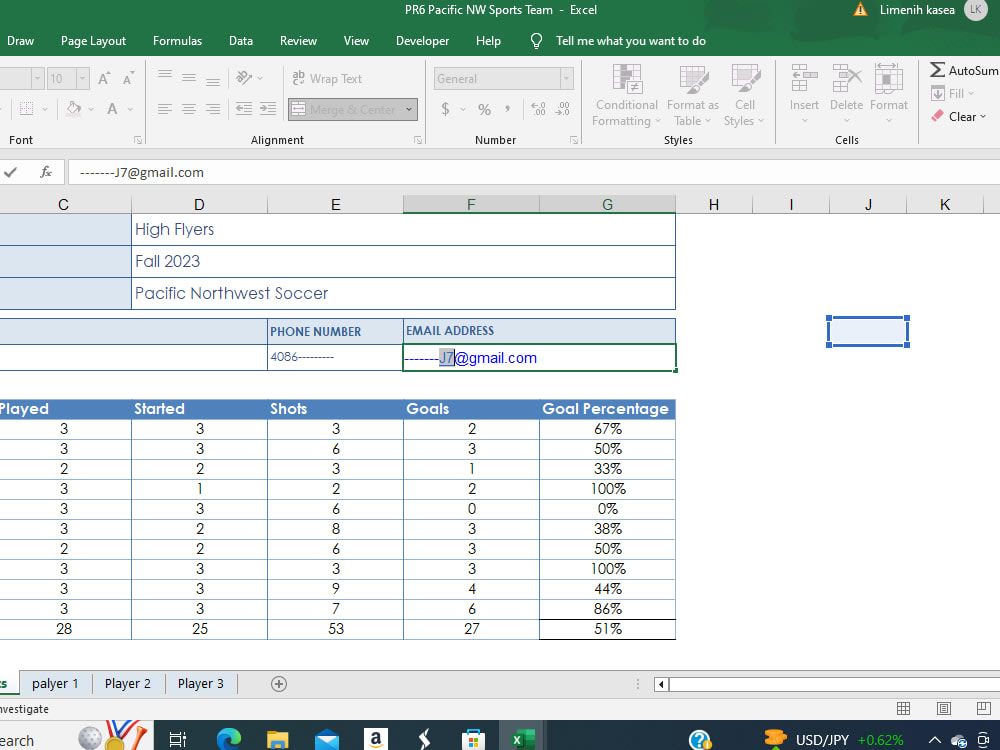Switch to Page Layout view in status bar

[943, 709]
